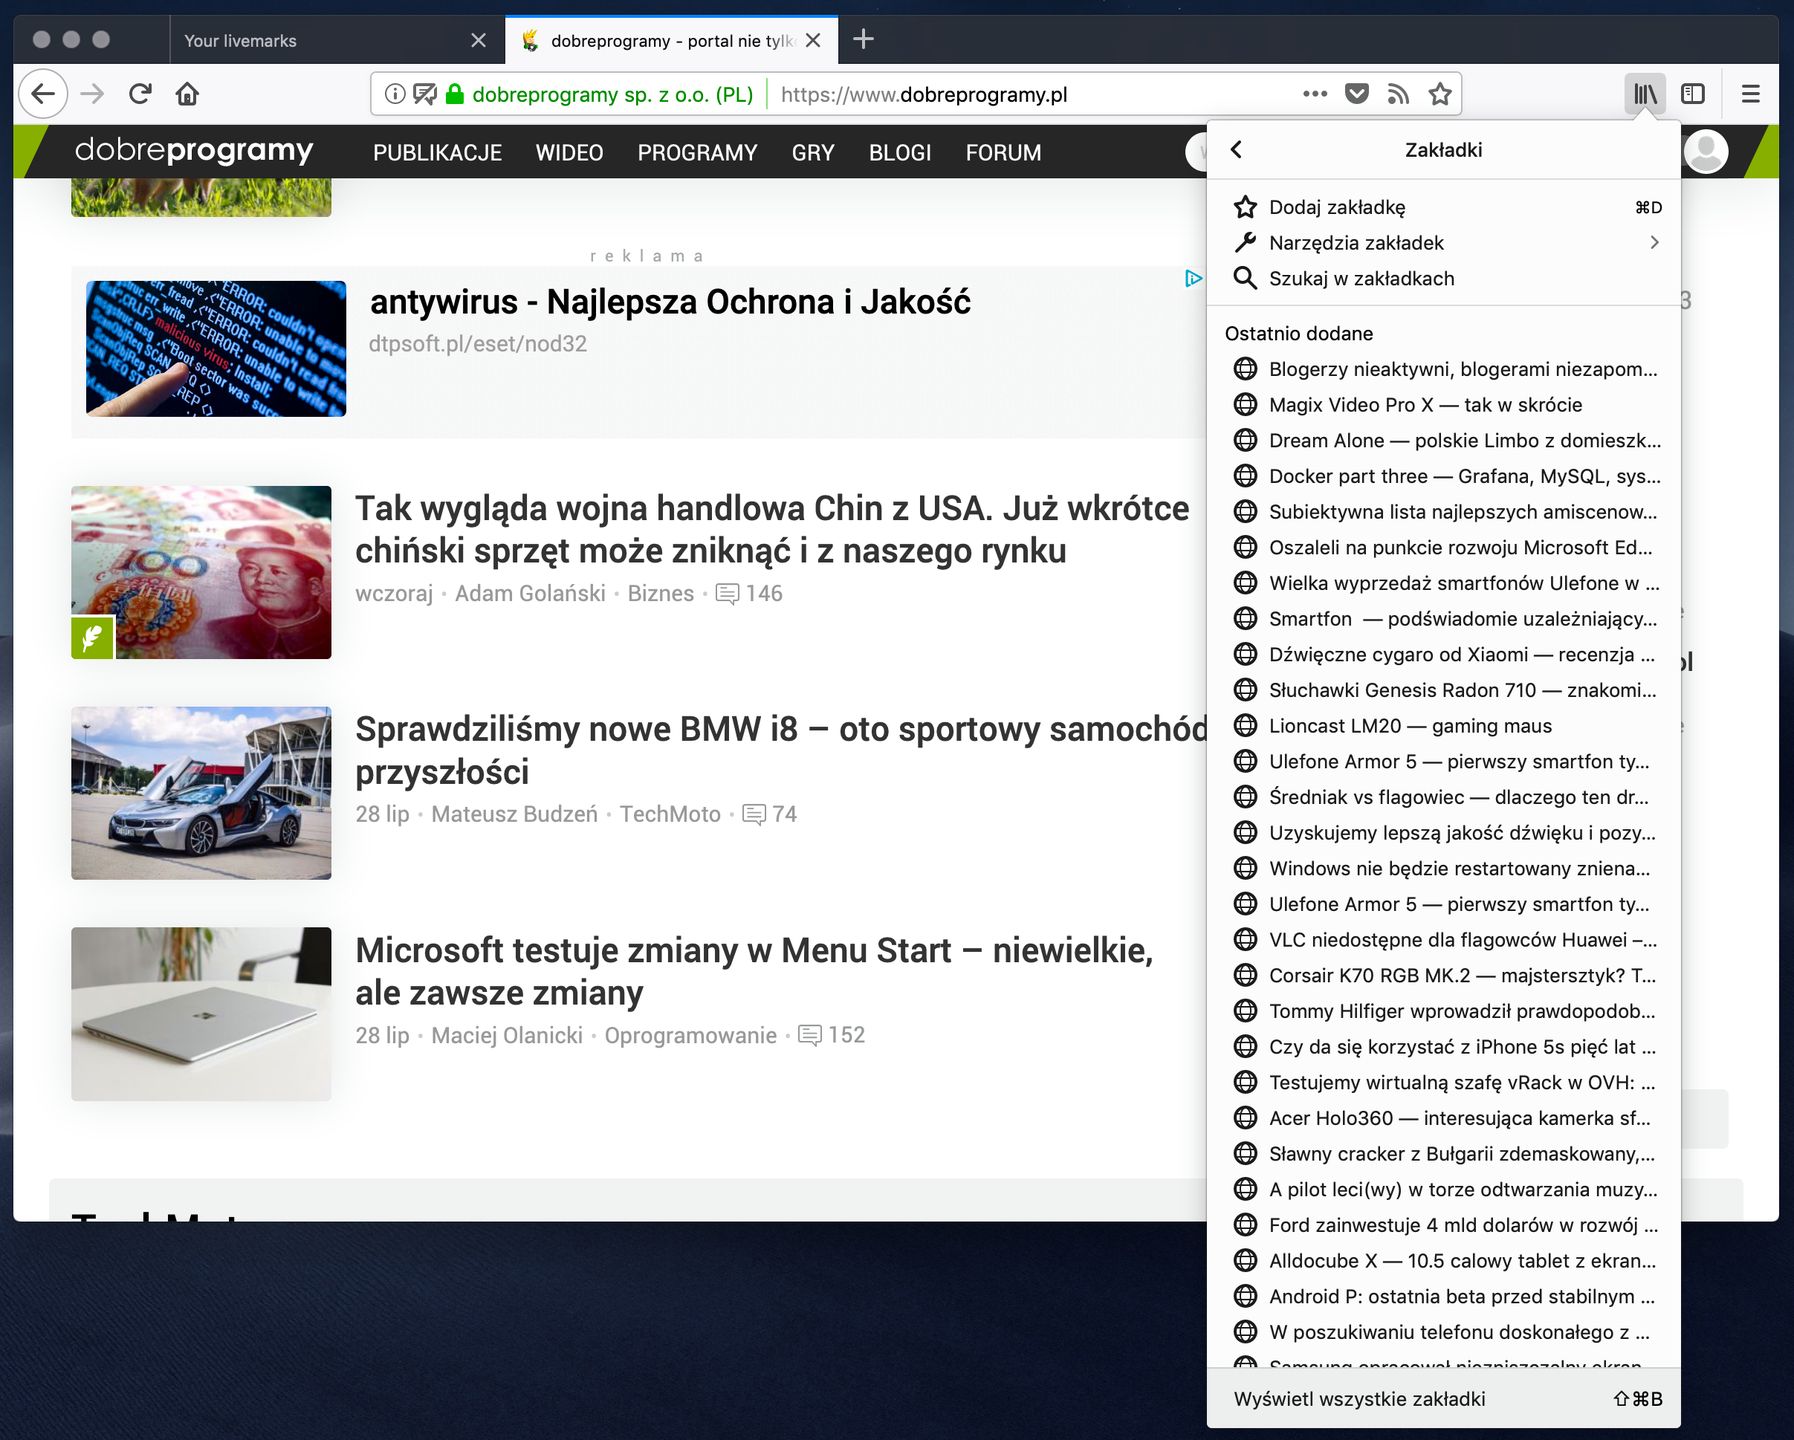Save page to Pocket icon

click(x=1357, y=94)
